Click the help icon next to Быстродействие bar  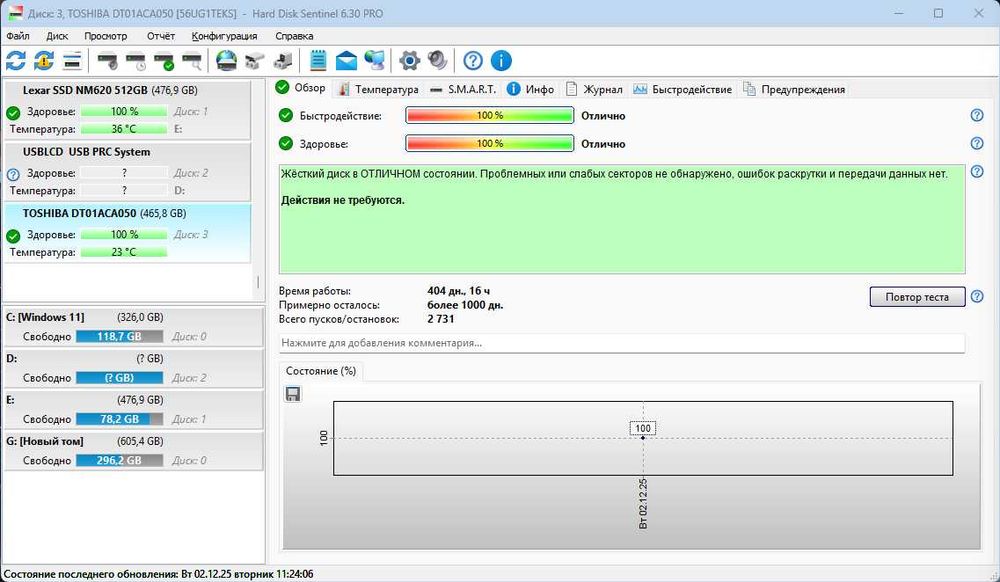[x=976, y=115]
